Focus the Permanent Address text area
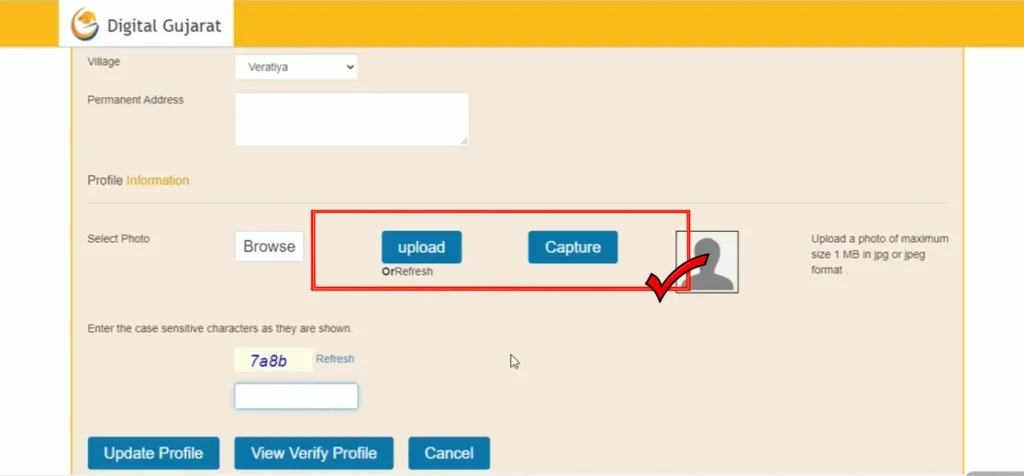 click(351, 118)
